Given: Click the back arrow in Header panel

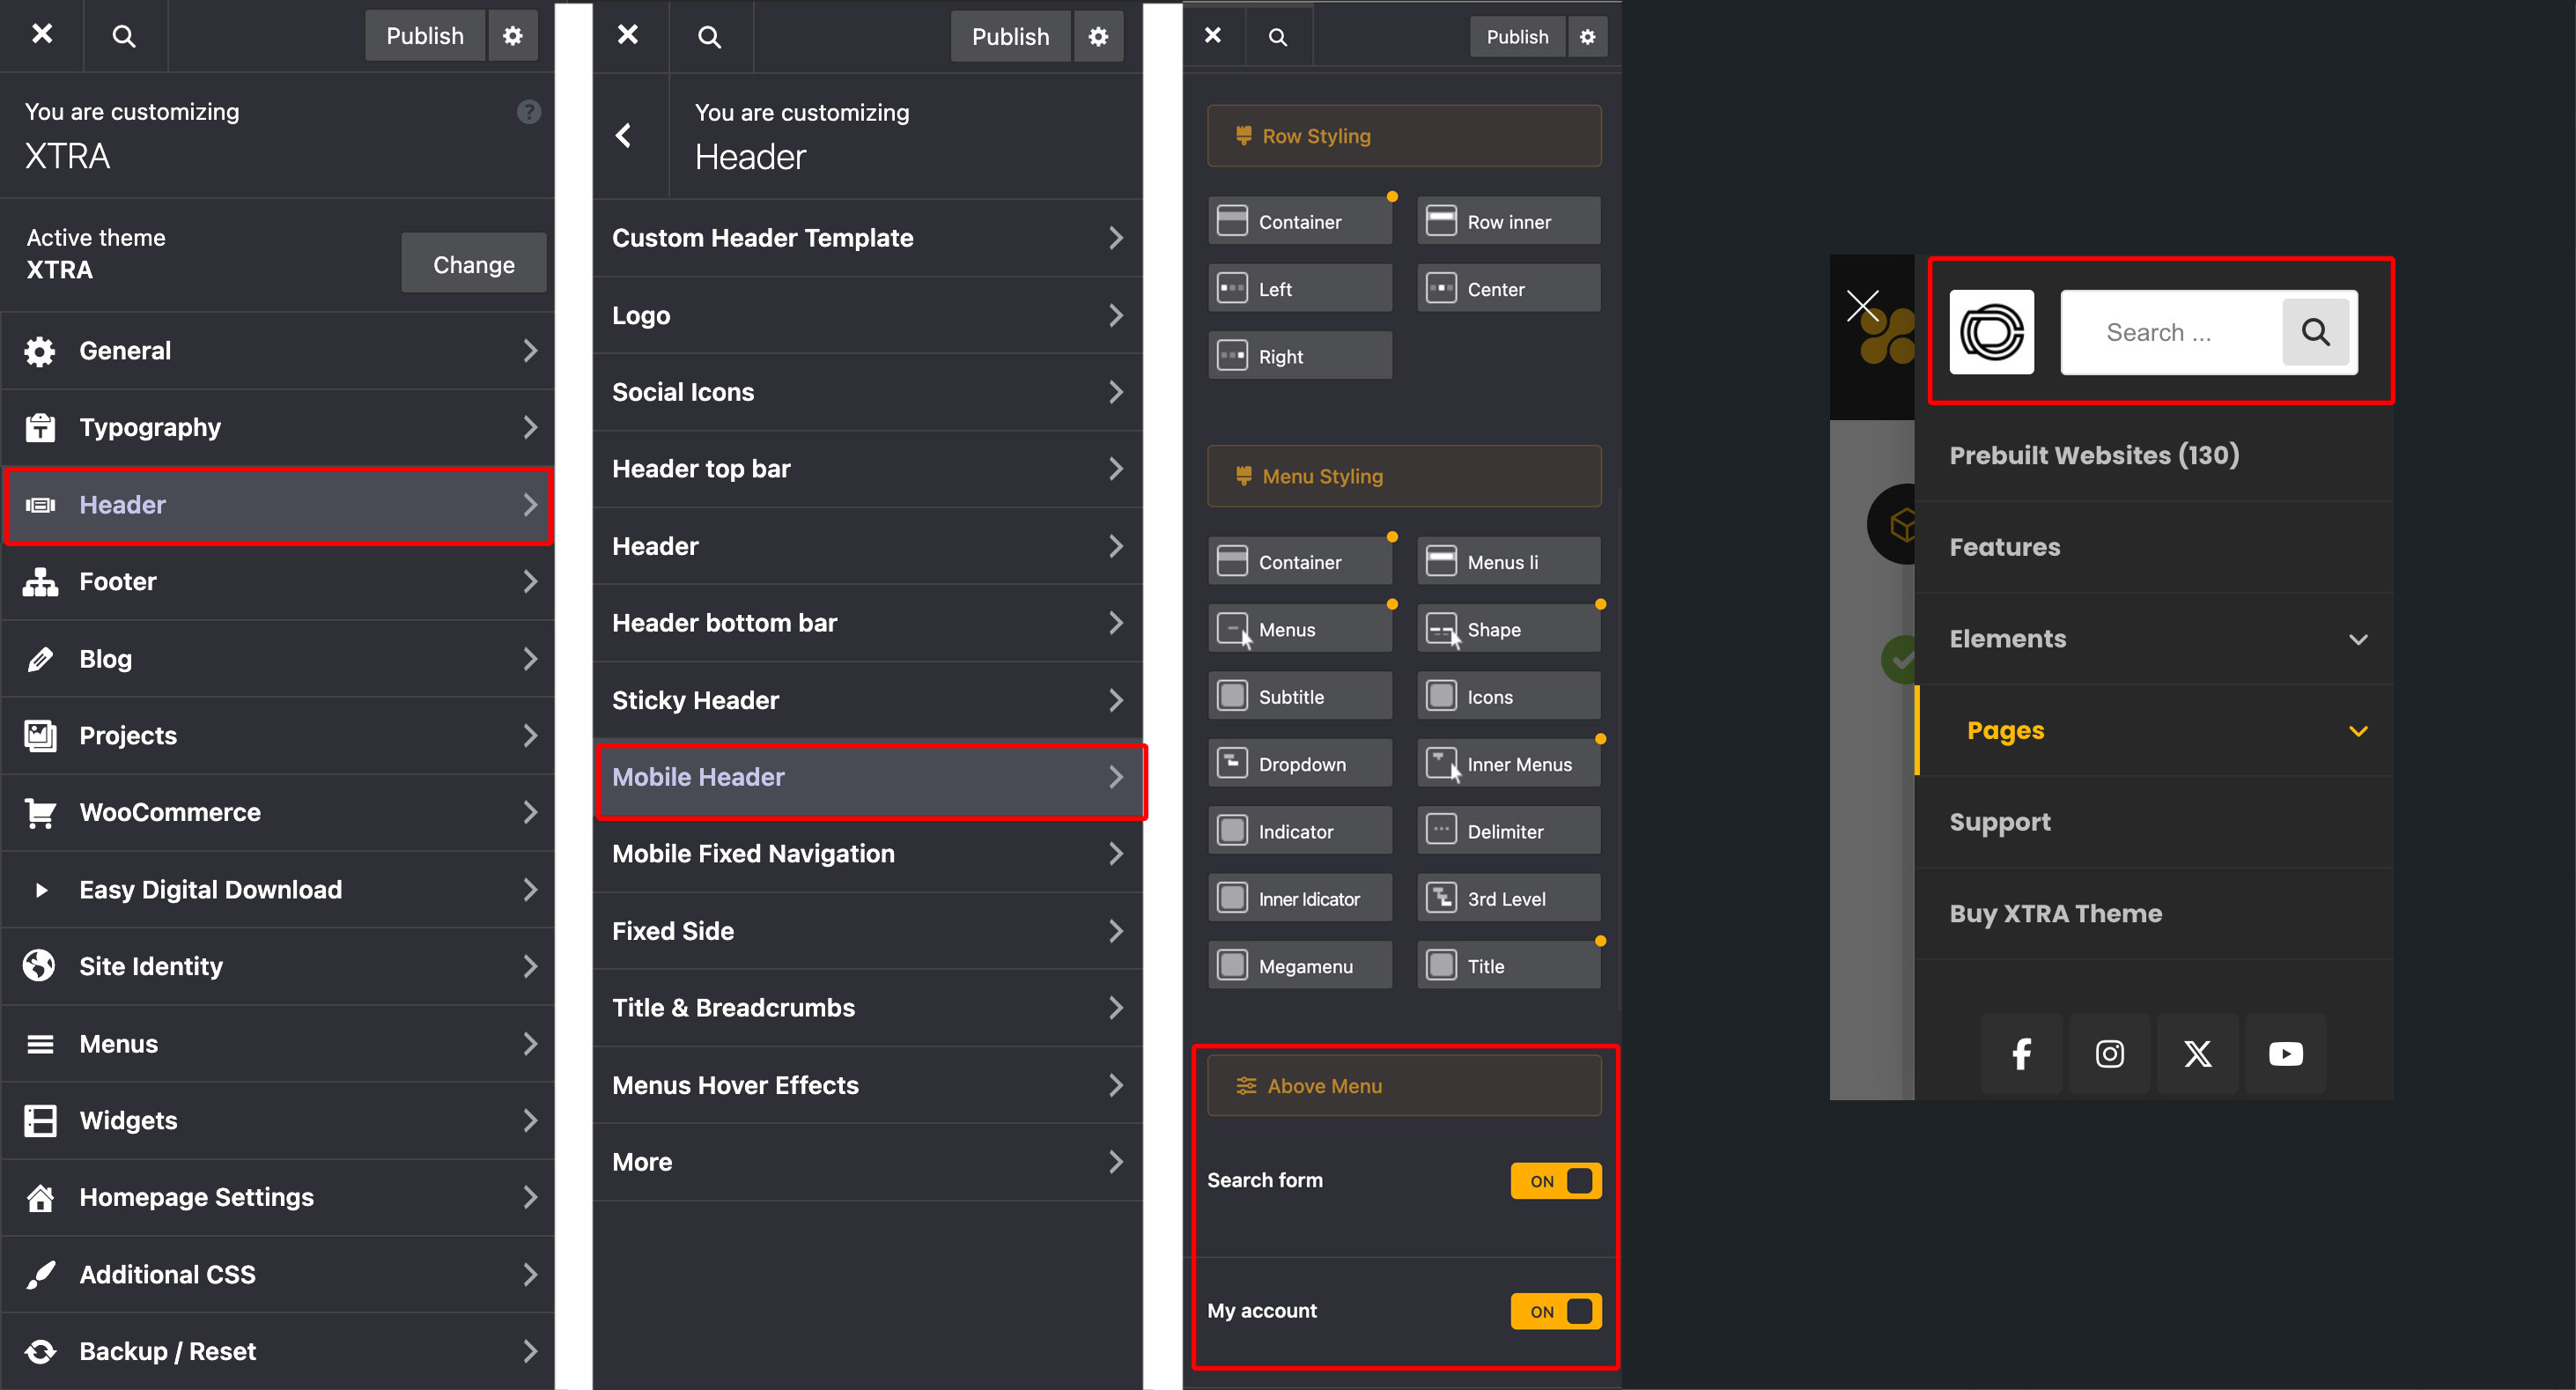Looking at the screenshot, I should [x=624, y=135].
